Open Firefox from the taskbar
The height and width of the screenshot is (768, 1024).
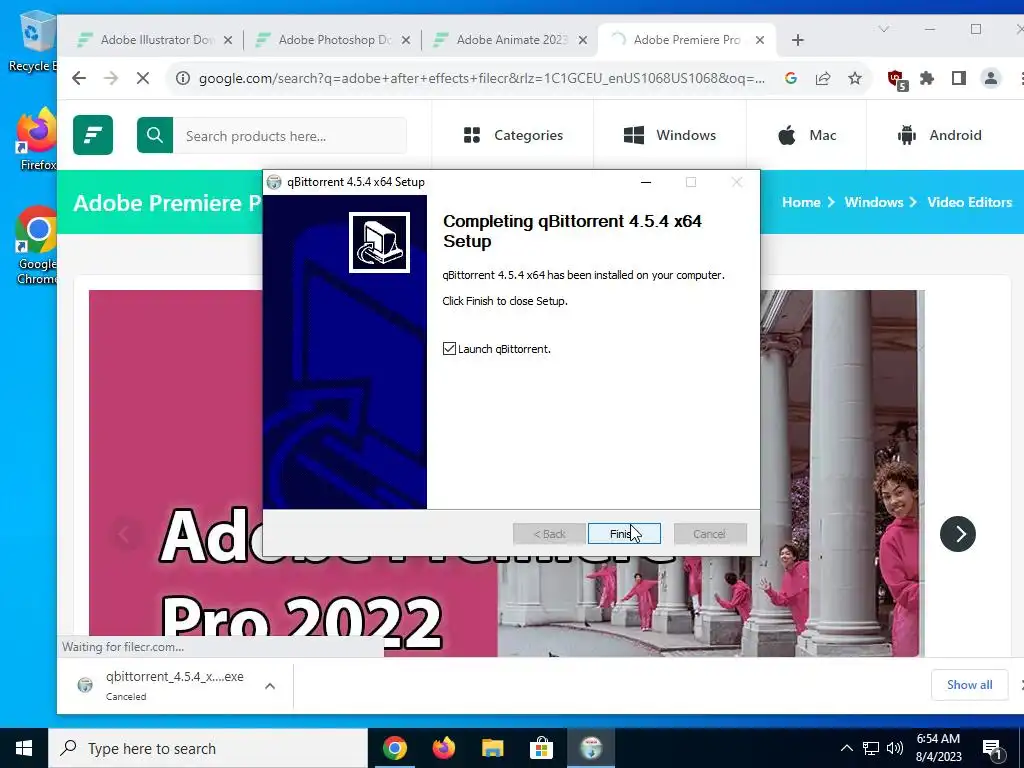tap(443, 748)
